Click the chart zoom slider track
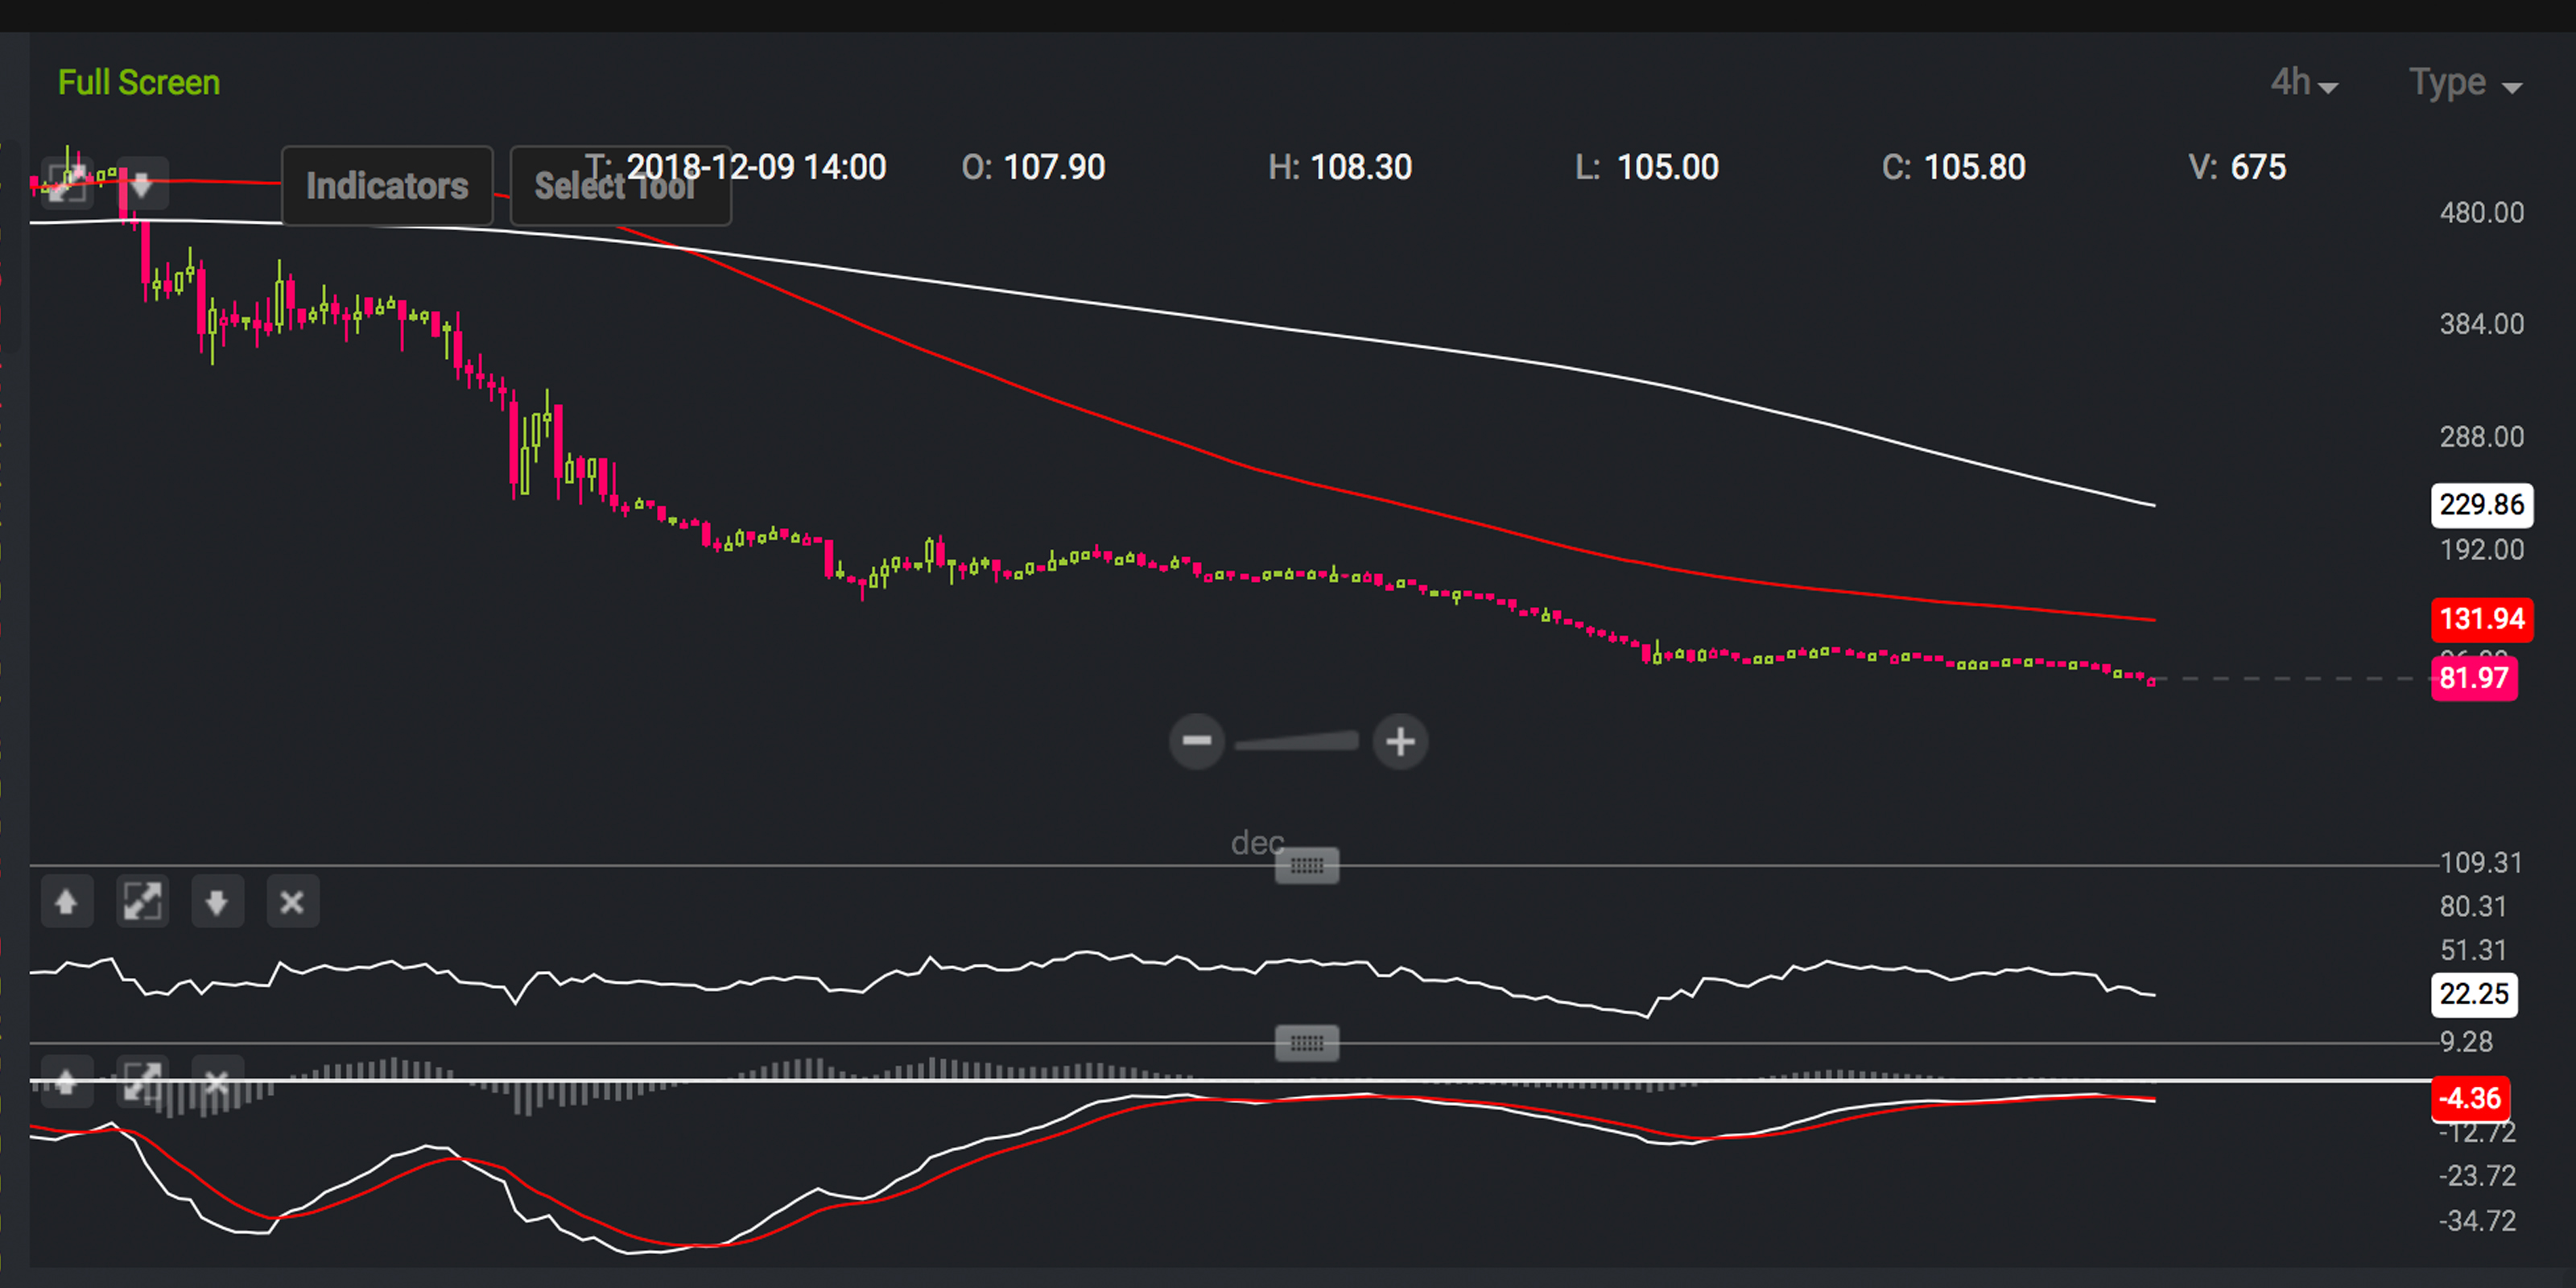Screen dimensions: 2576x1288 (x=1297, y=742)
